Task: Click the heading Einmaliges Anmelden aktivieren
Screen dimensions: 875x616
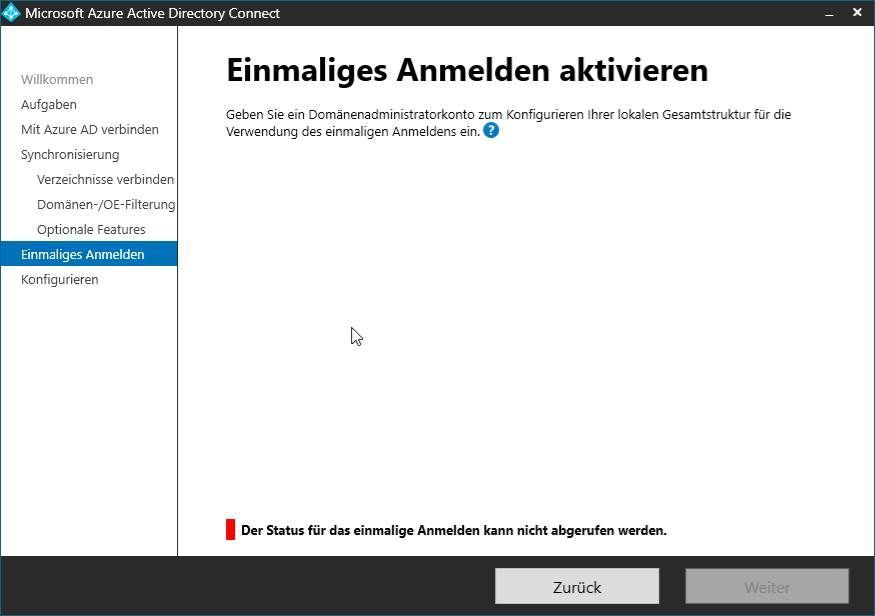Action: [467, 70]
